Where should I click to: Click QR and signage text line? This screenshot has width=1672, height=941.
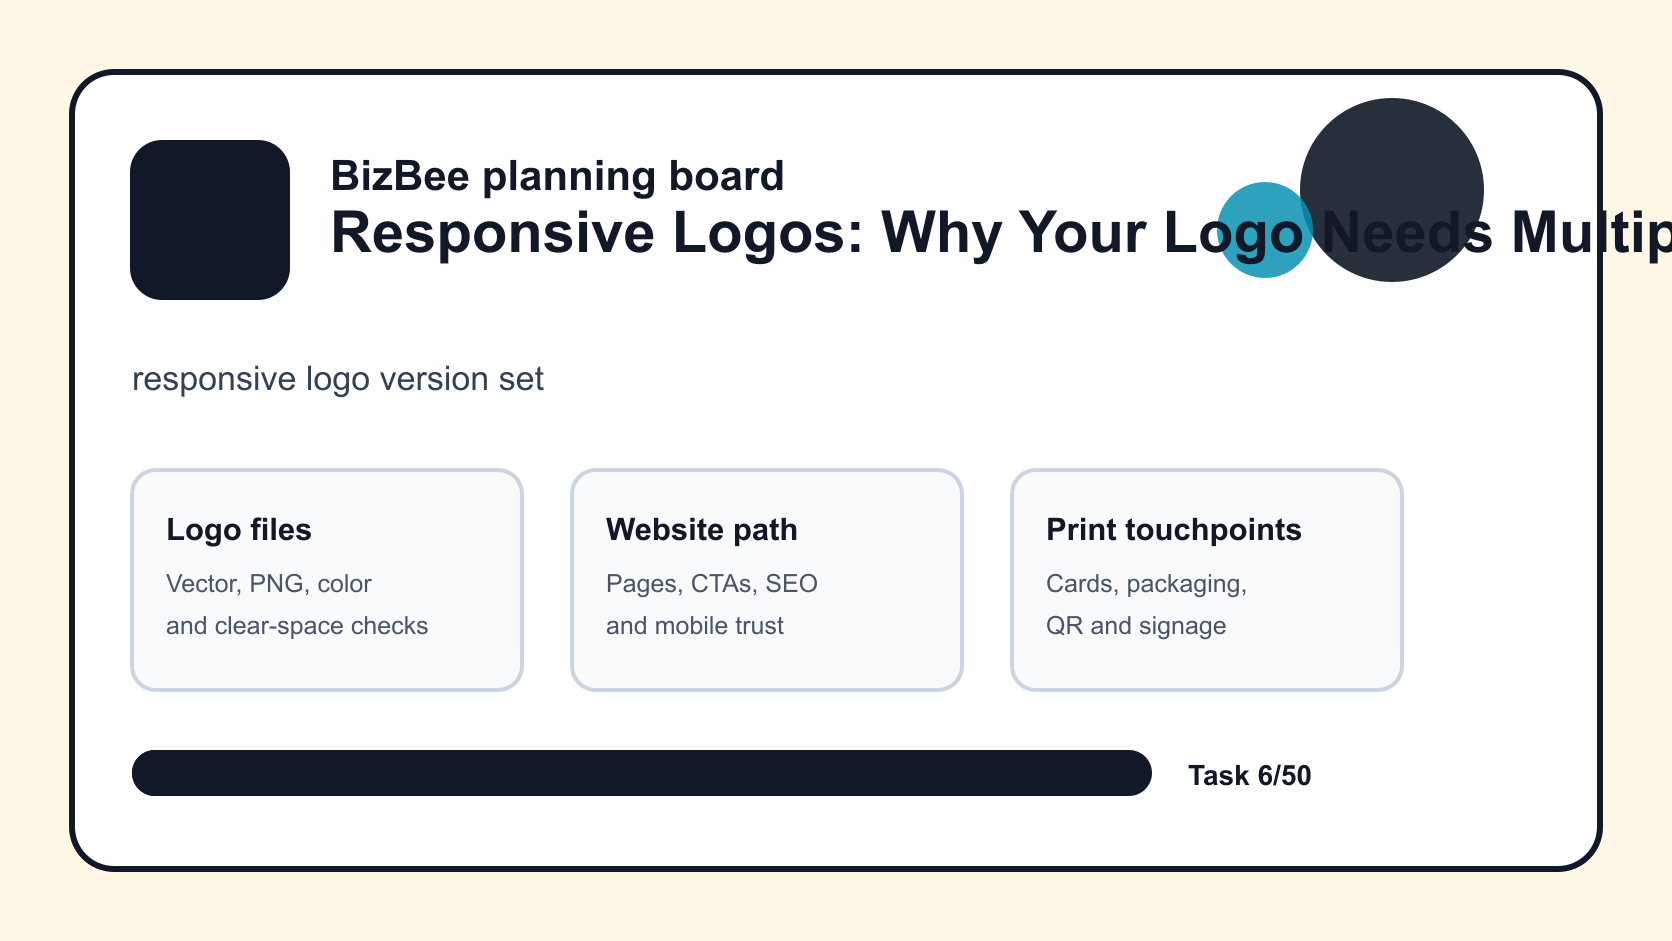(1136, 626)
